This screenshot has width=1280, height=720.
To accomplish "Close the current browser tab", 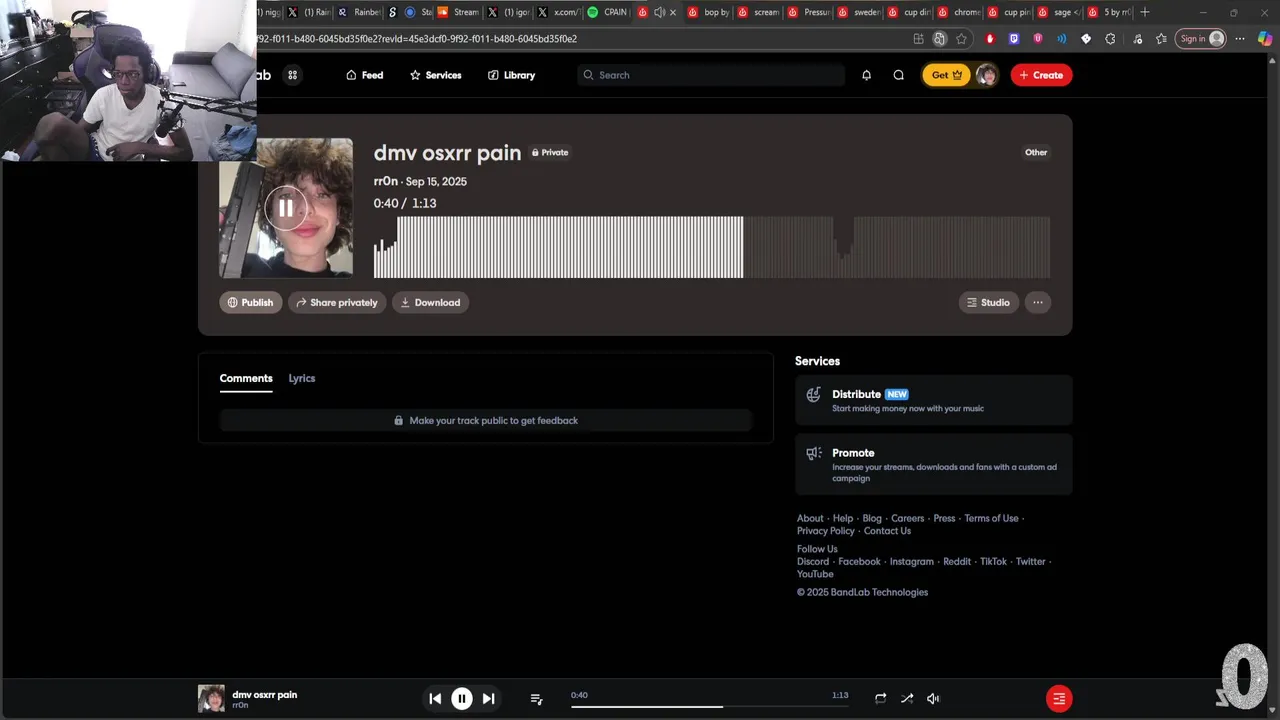I will 672,12.
